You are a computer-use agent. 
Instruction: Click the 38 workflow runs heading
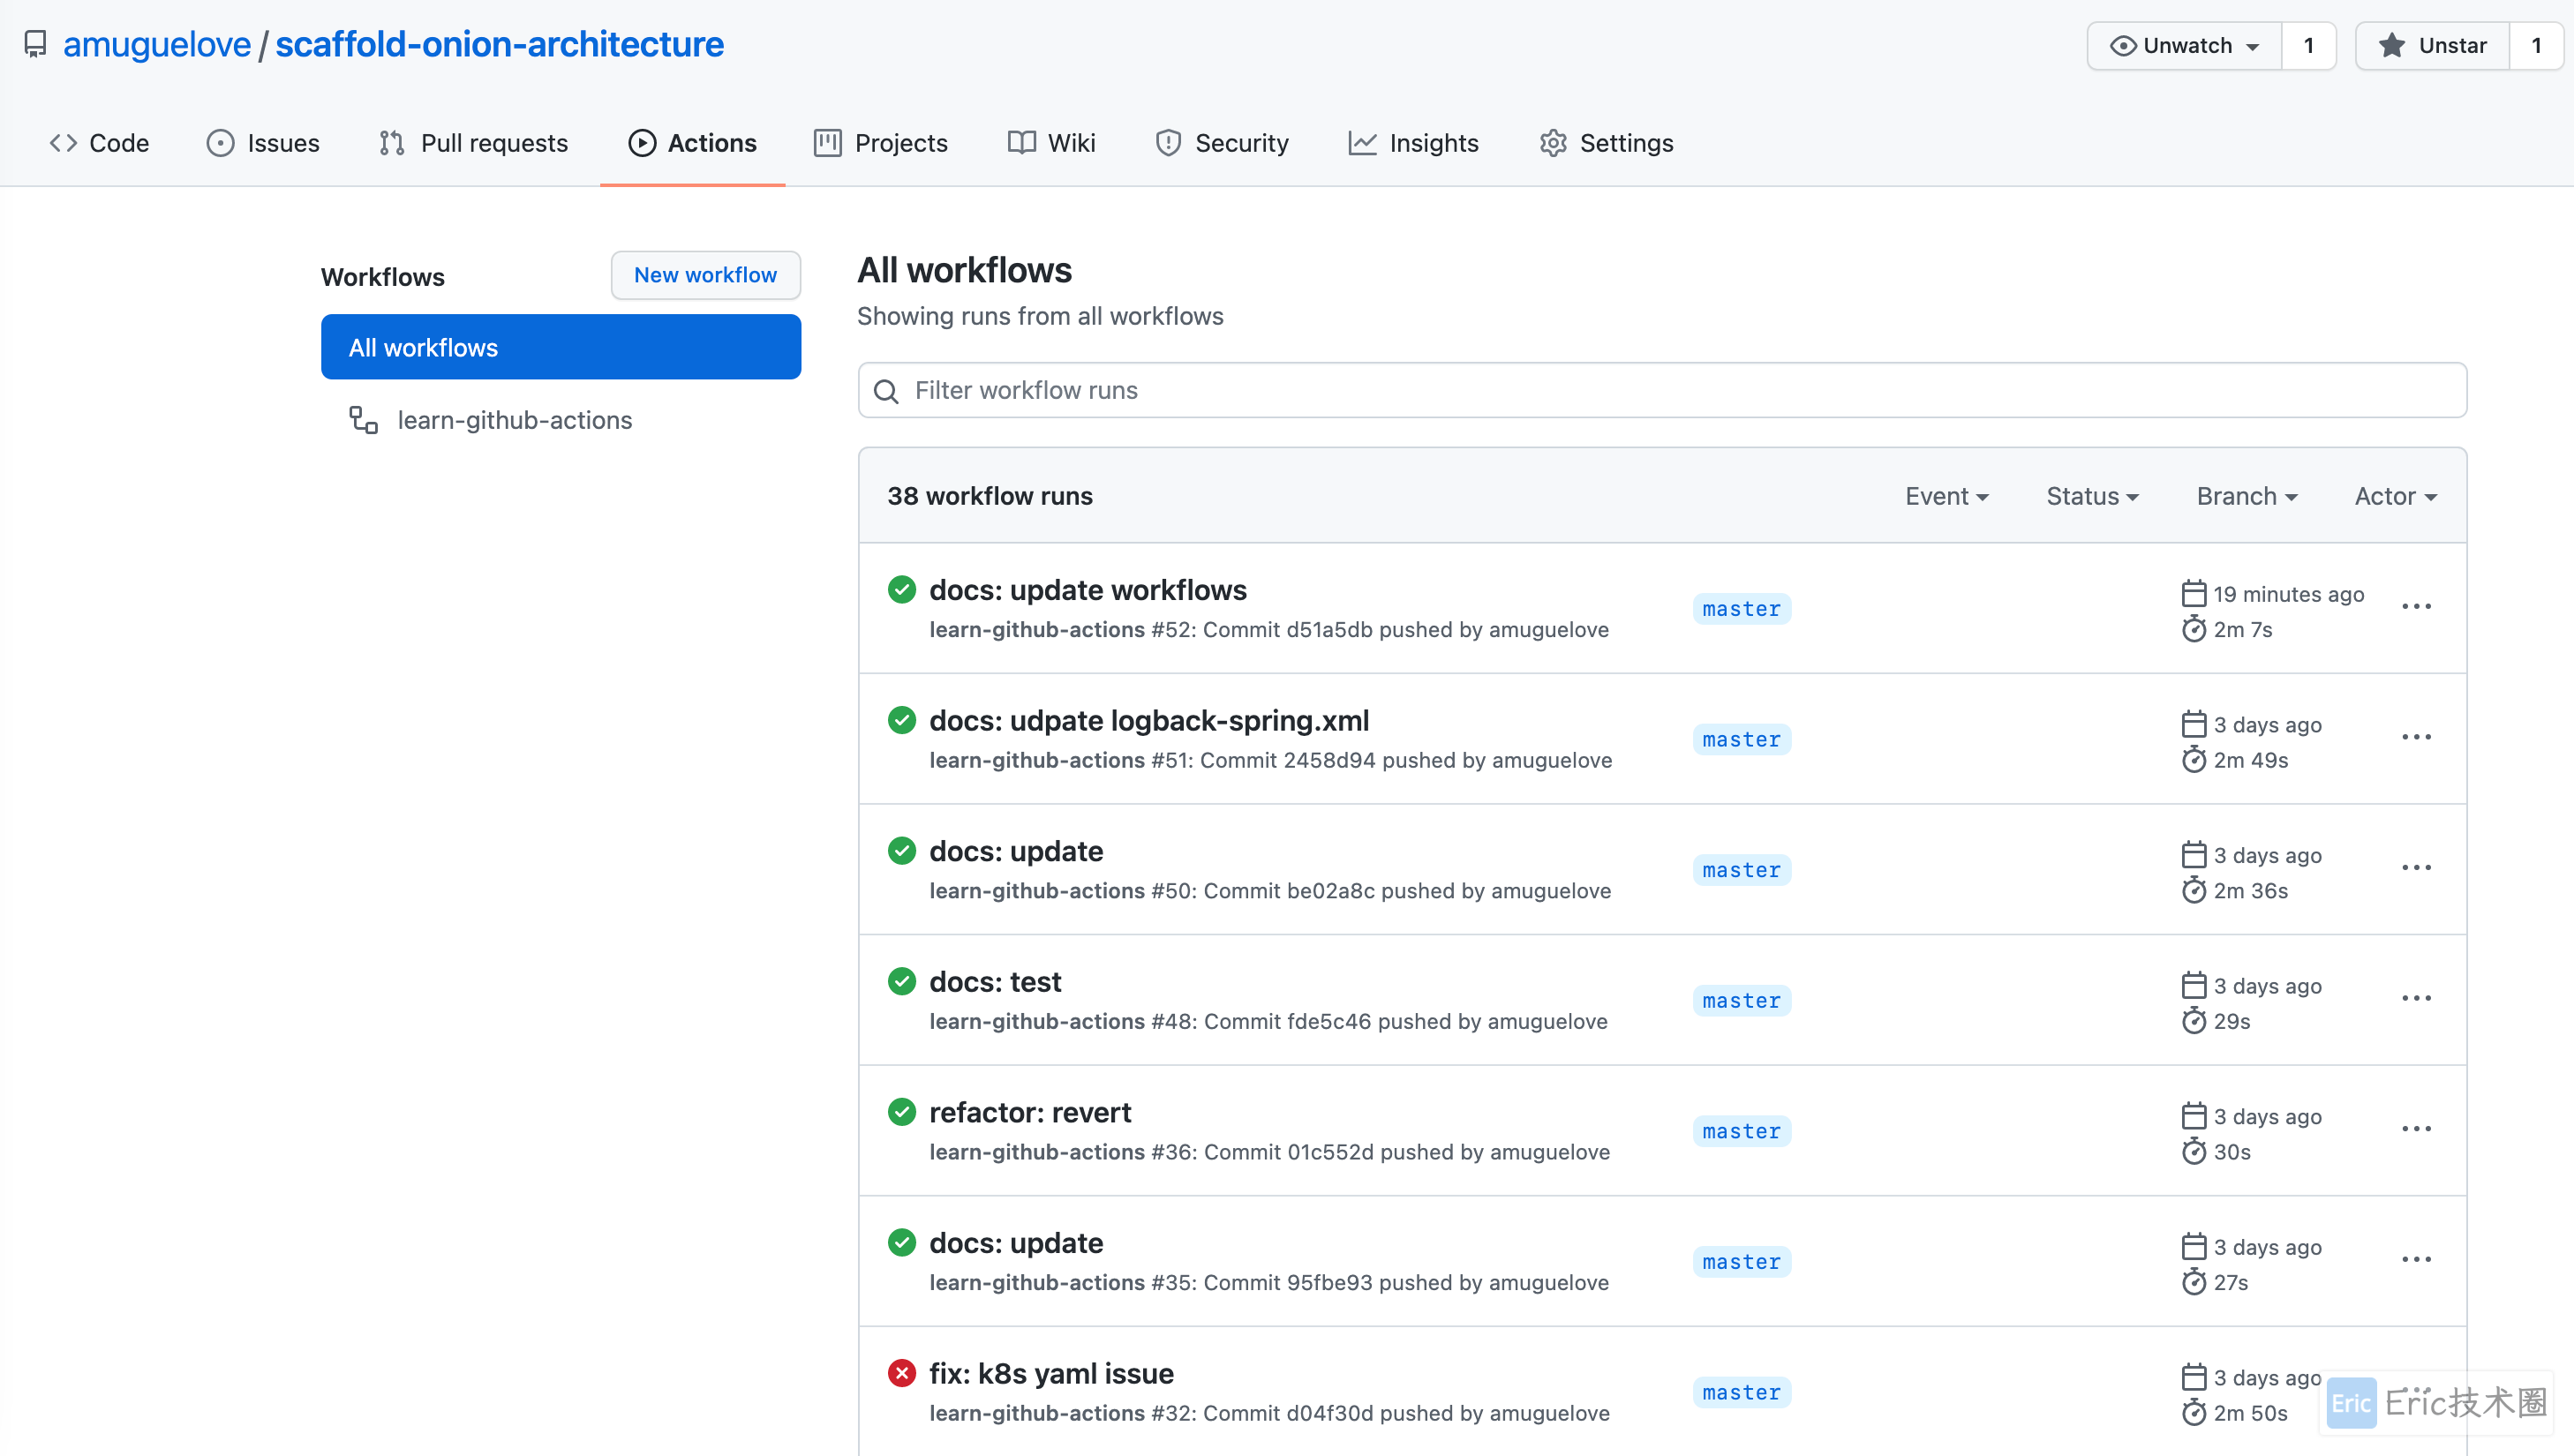pyautogui.click(x=989, y=496)
